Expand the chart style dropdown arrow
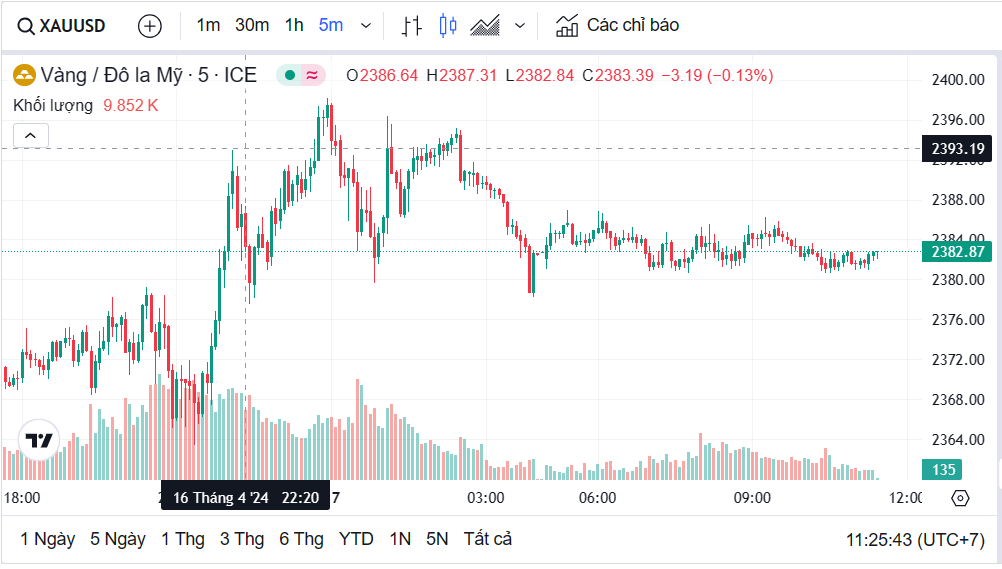Screen dimensions: 1002x569 coord(519,26)
